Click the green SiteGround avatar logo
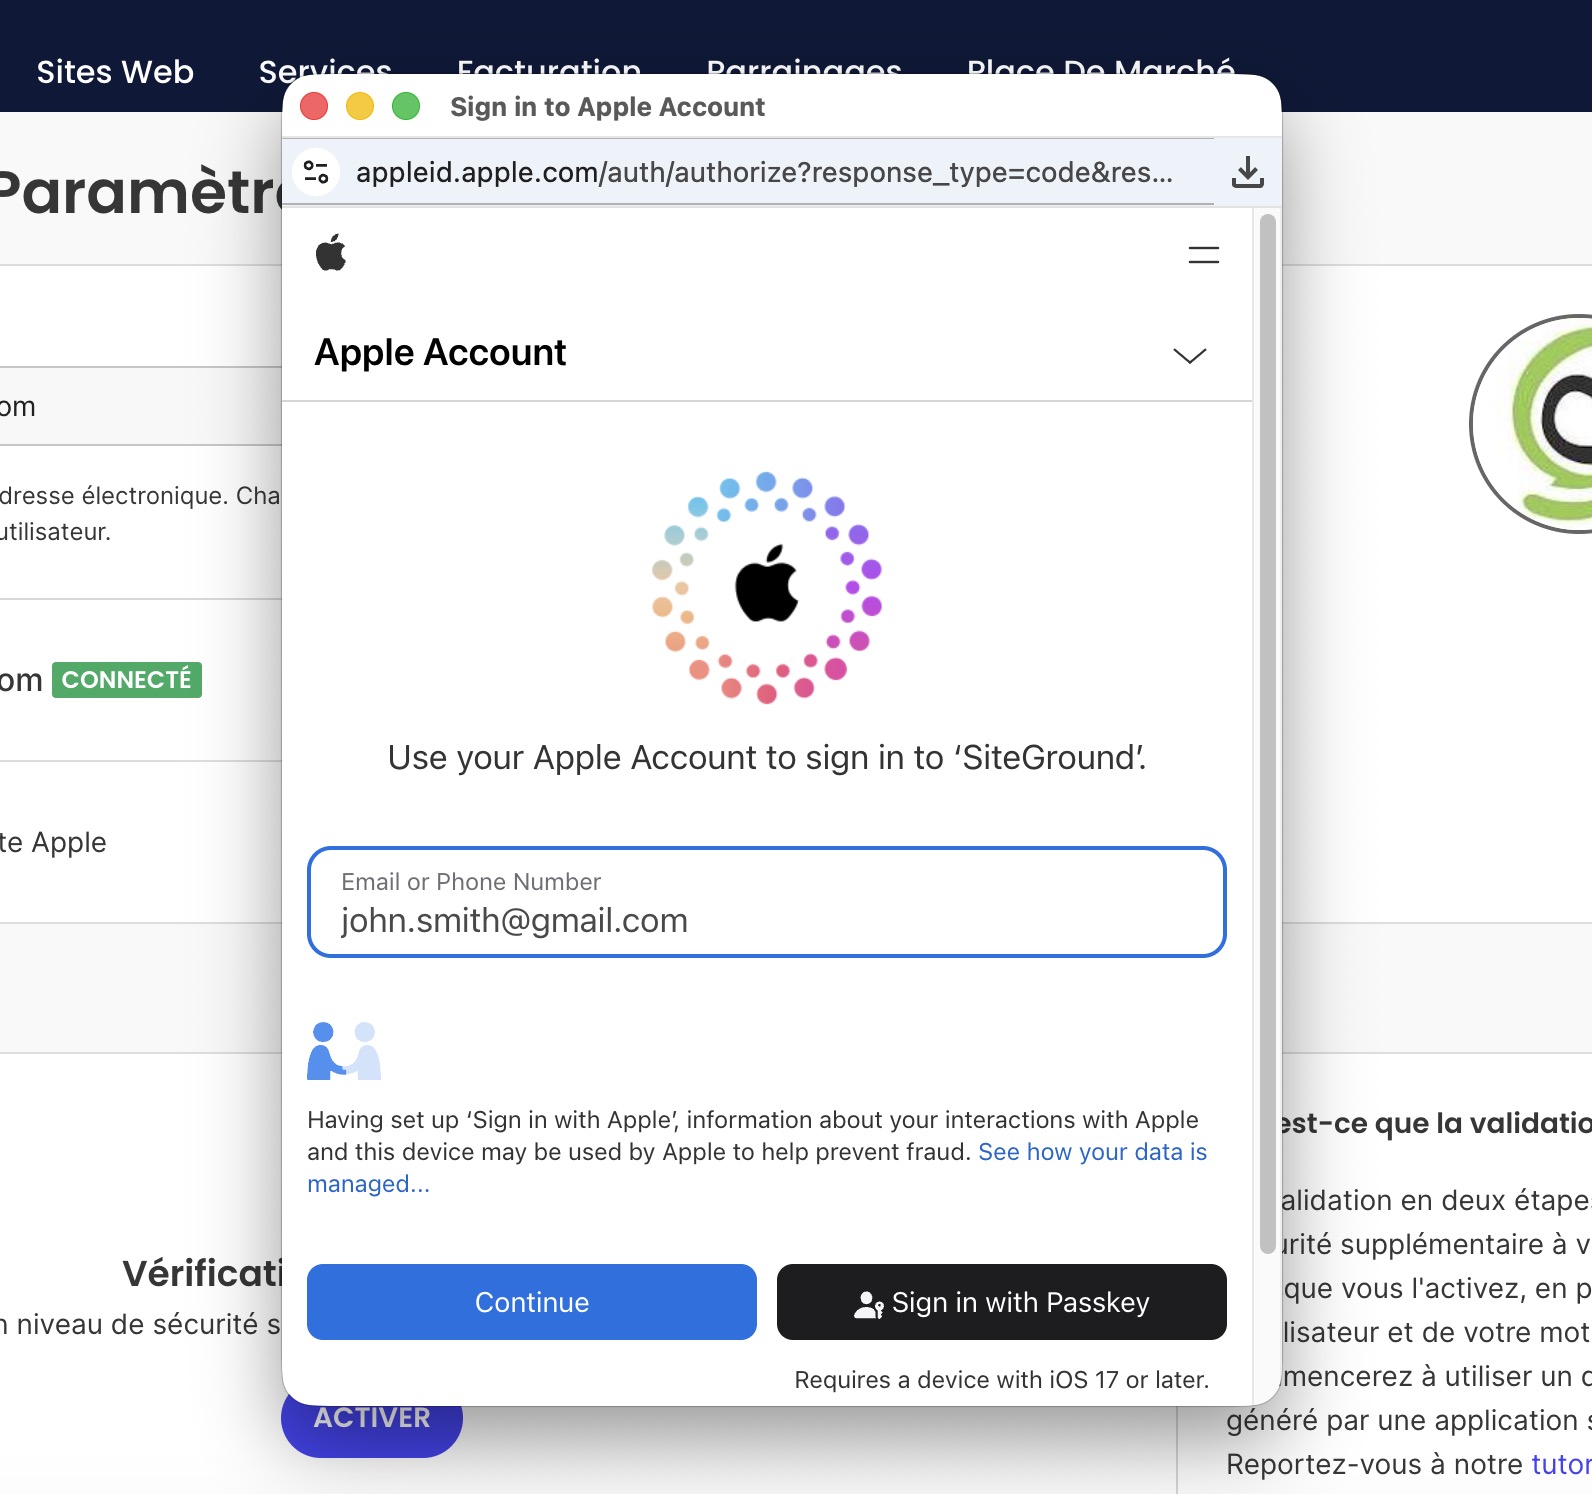The width and height of the screenshot is (1592, 1494). [x=1532, y=424]
